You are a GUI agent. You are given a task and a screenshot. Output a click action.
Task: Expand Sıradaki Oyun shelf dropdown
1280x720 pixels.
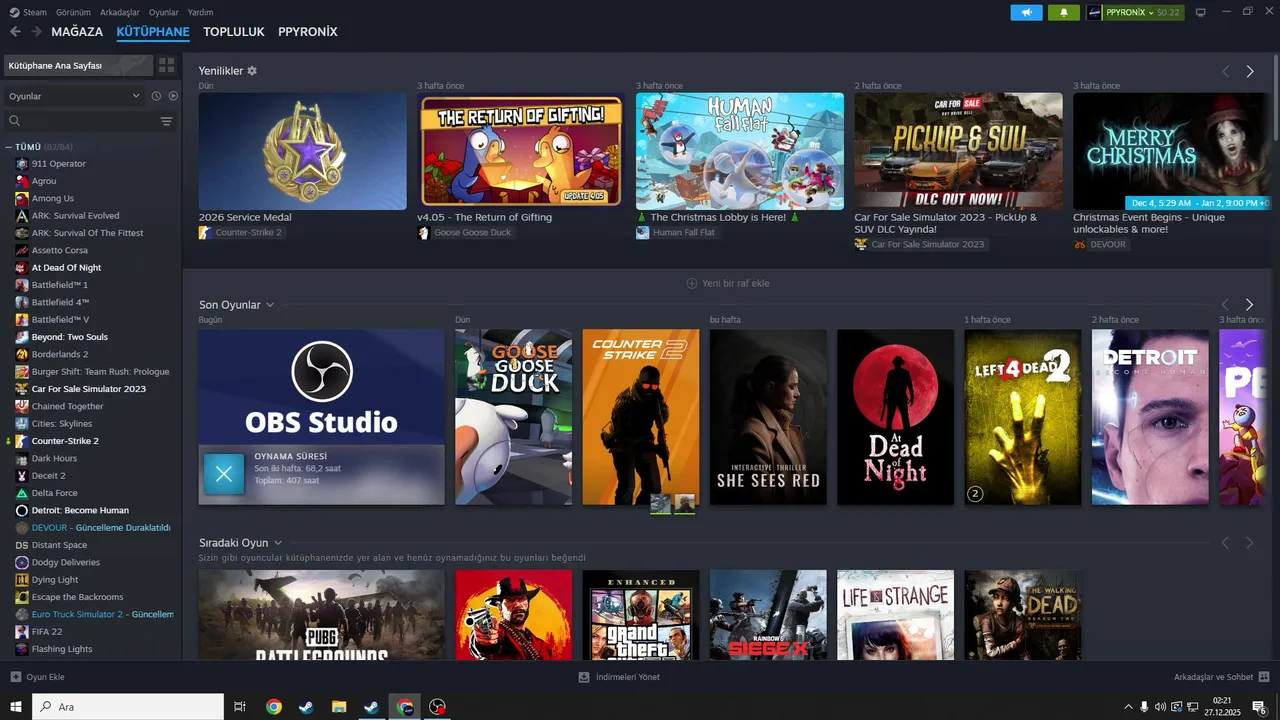[278, 543]
